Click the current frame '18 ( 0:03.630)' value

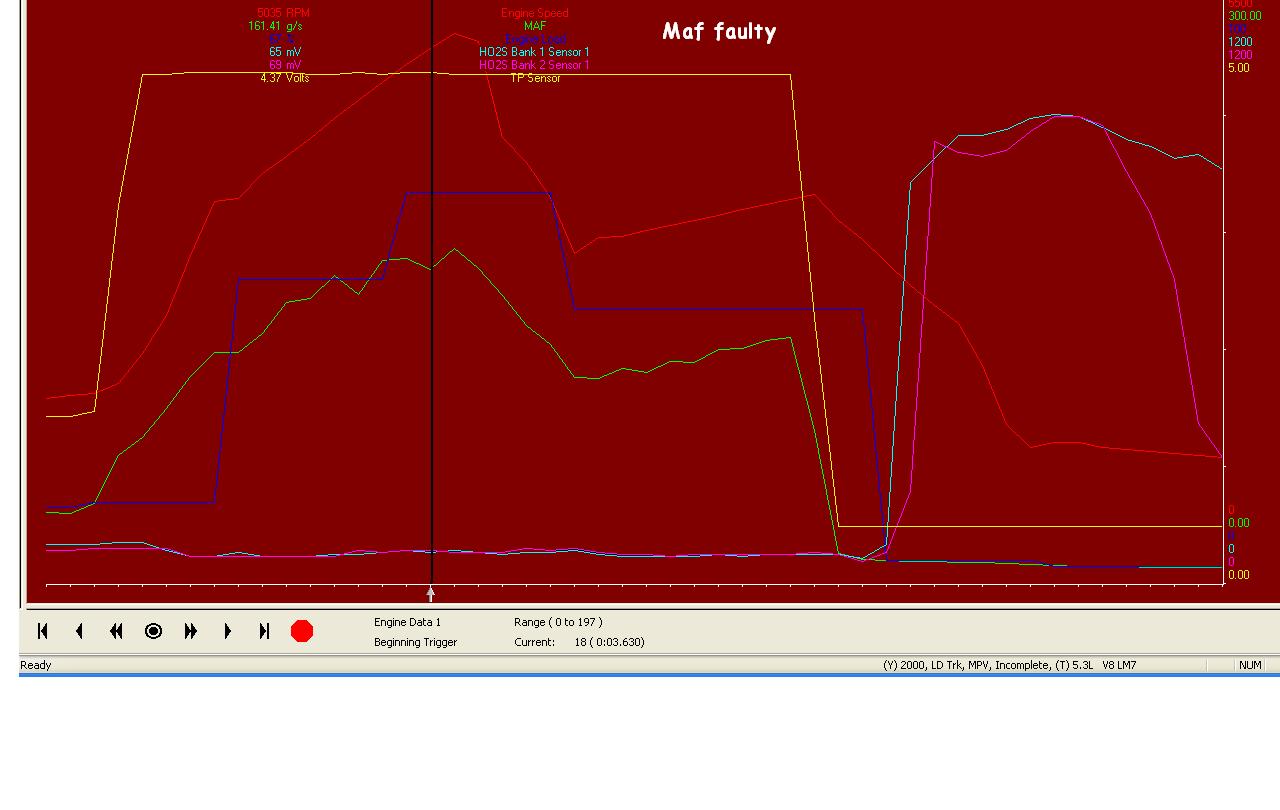coord(609,642)
